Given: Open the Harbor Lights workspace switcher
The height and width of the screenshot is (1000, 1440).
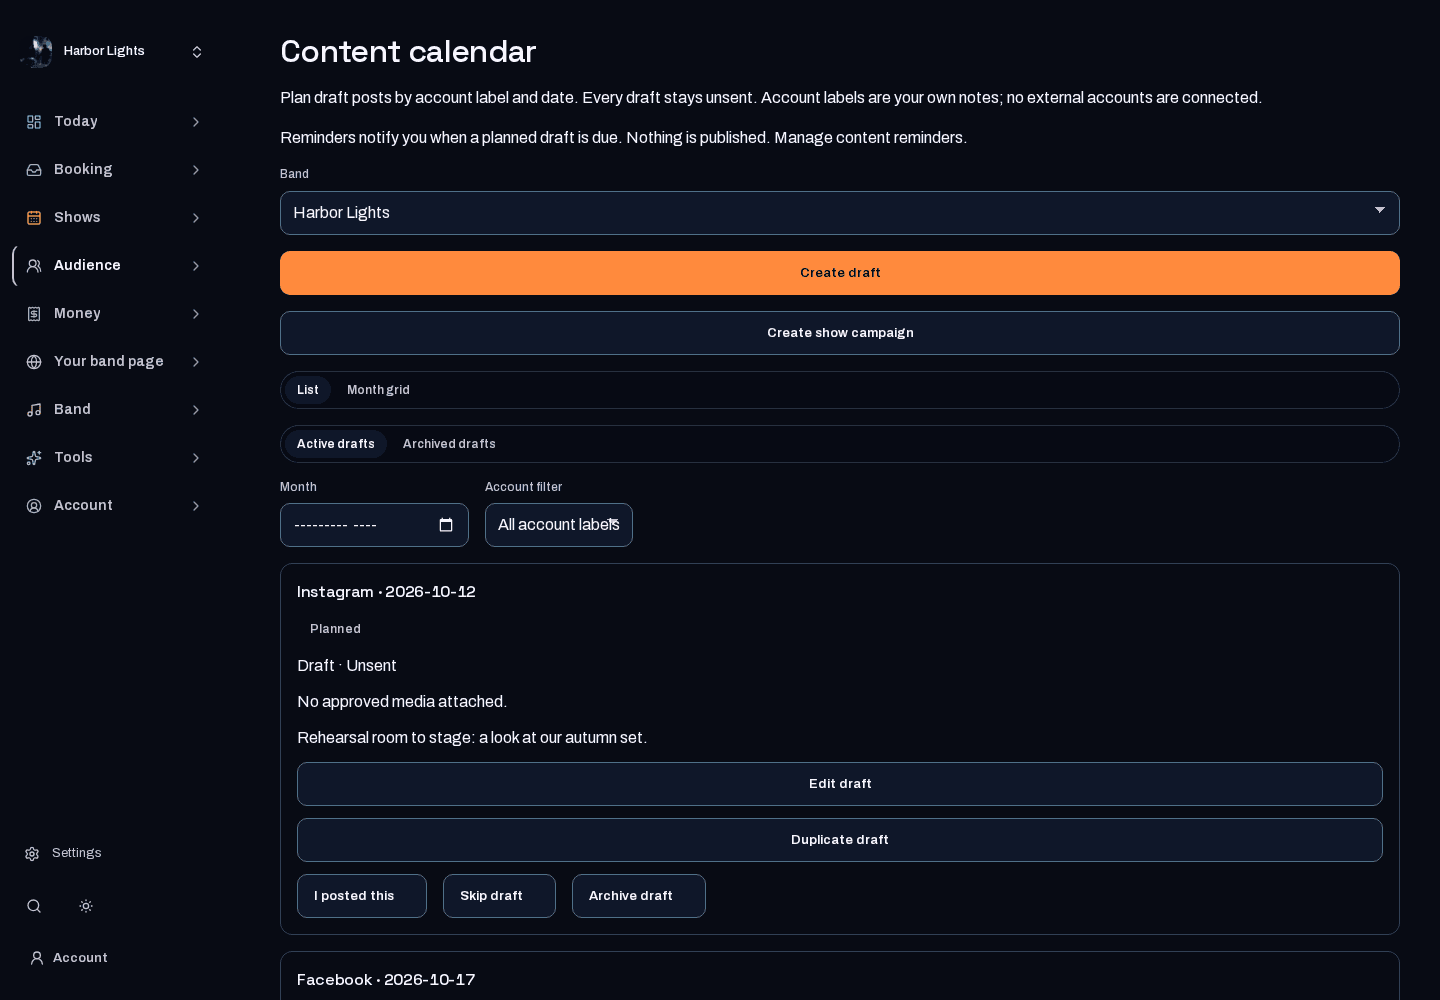Looking at the screenshot, I should coord(112,52).
